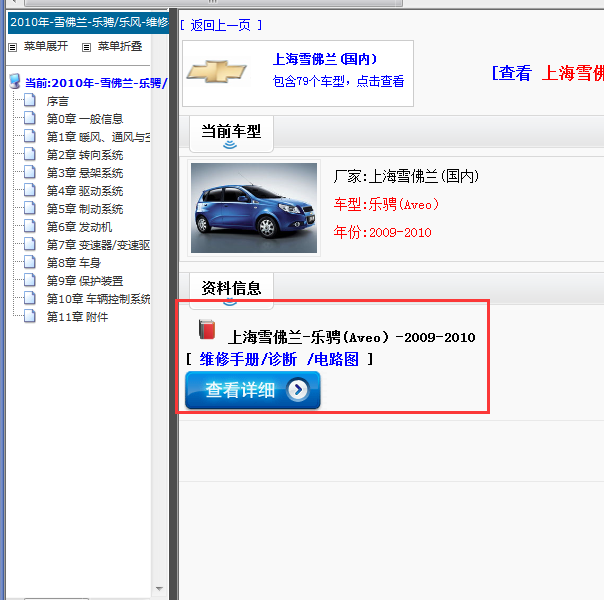Screen dimensions: 604x600
Task: Open 第11章 附件 chapter
Action: [x=77, y=317]
